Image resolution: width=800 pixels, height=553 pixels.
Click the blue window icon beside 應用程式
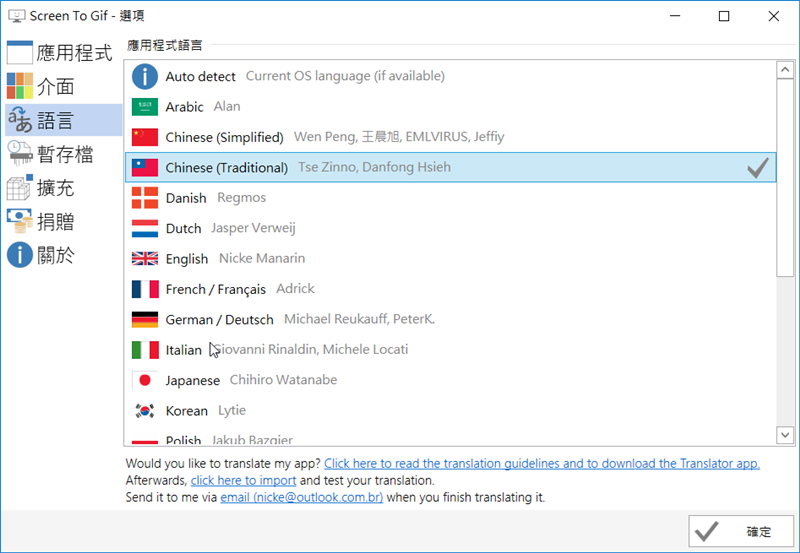(x=20, y=53)
